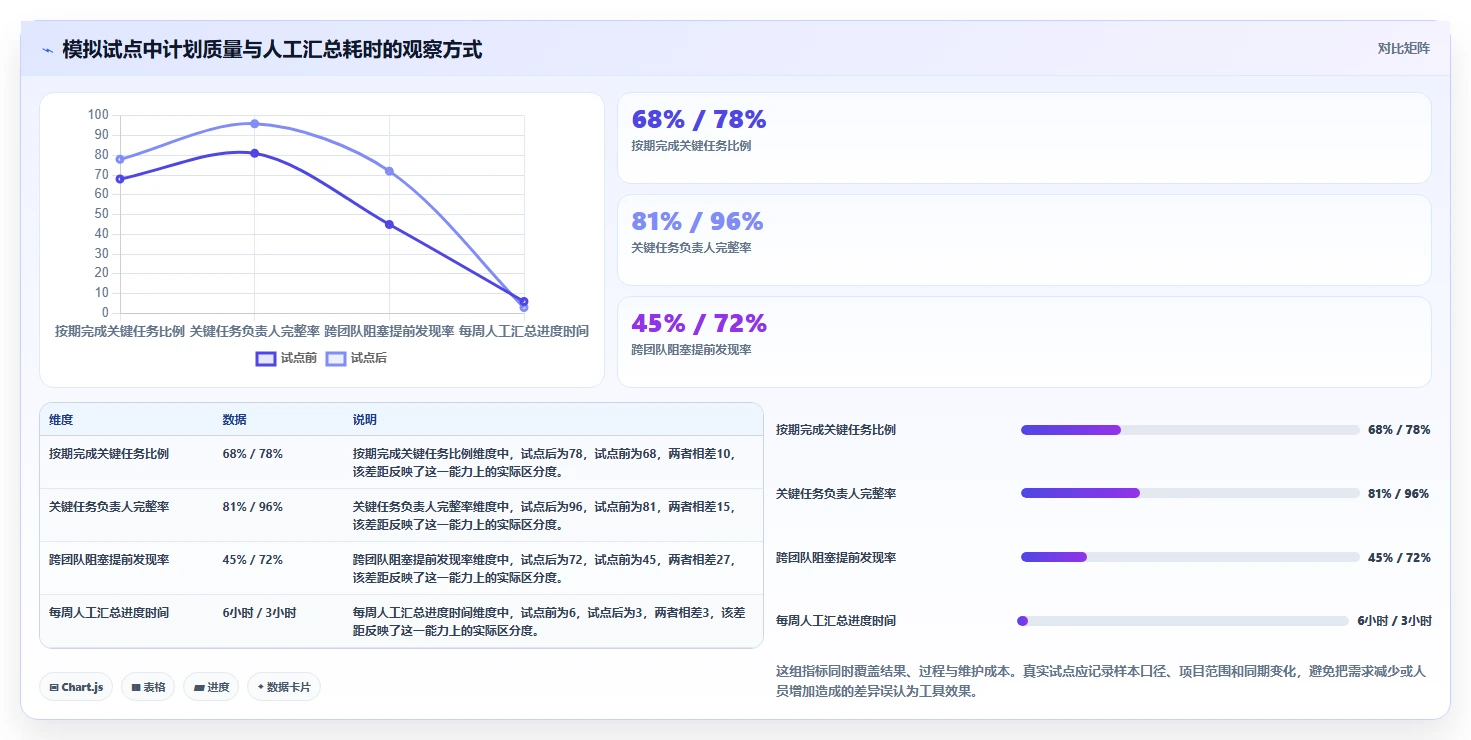The width and height of the screenshot is (1471, 740).
Task: Click 试点后 chart point at value 72
Action: [x=389, y=171]
